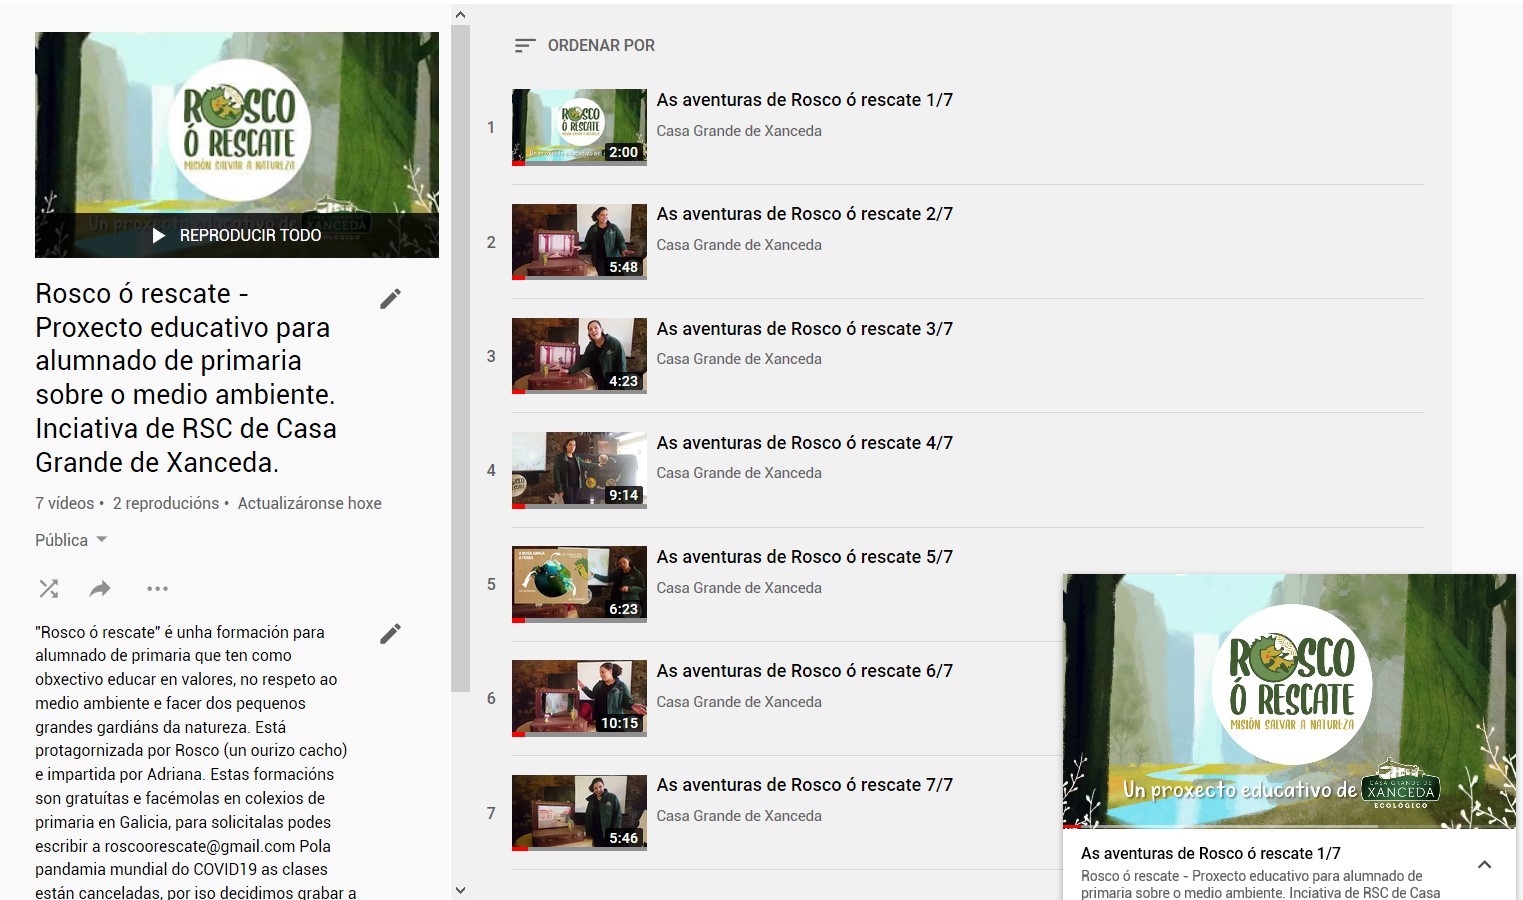Open title As aventuras de Rosco ó rescate 2/7

tap(804, 214)
